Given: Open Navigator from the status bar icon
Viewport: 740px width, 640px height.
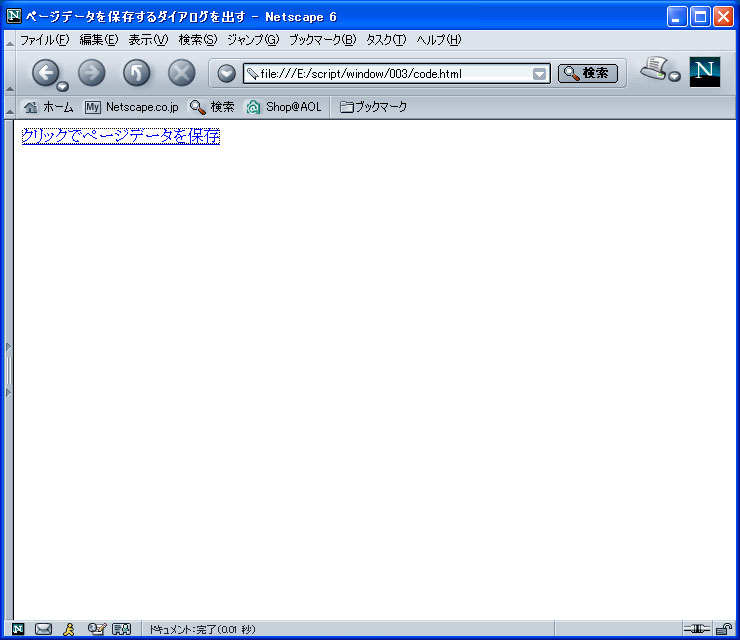Looking at the screenshot, I should tap(18, 629).
